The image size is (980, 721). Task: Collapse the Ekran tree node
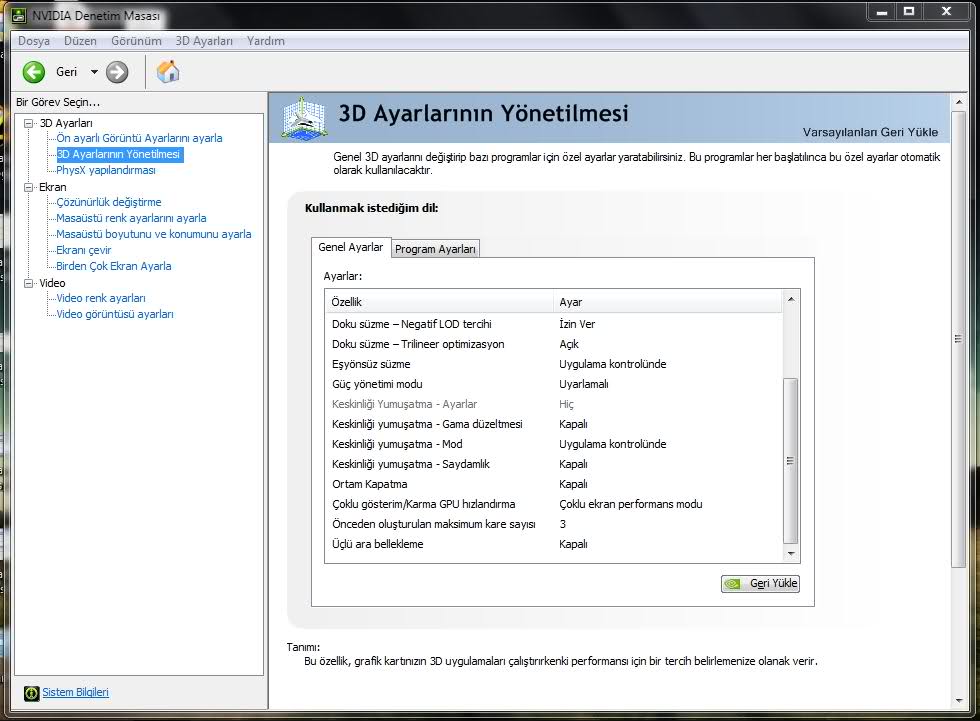[x=28, y=187]
